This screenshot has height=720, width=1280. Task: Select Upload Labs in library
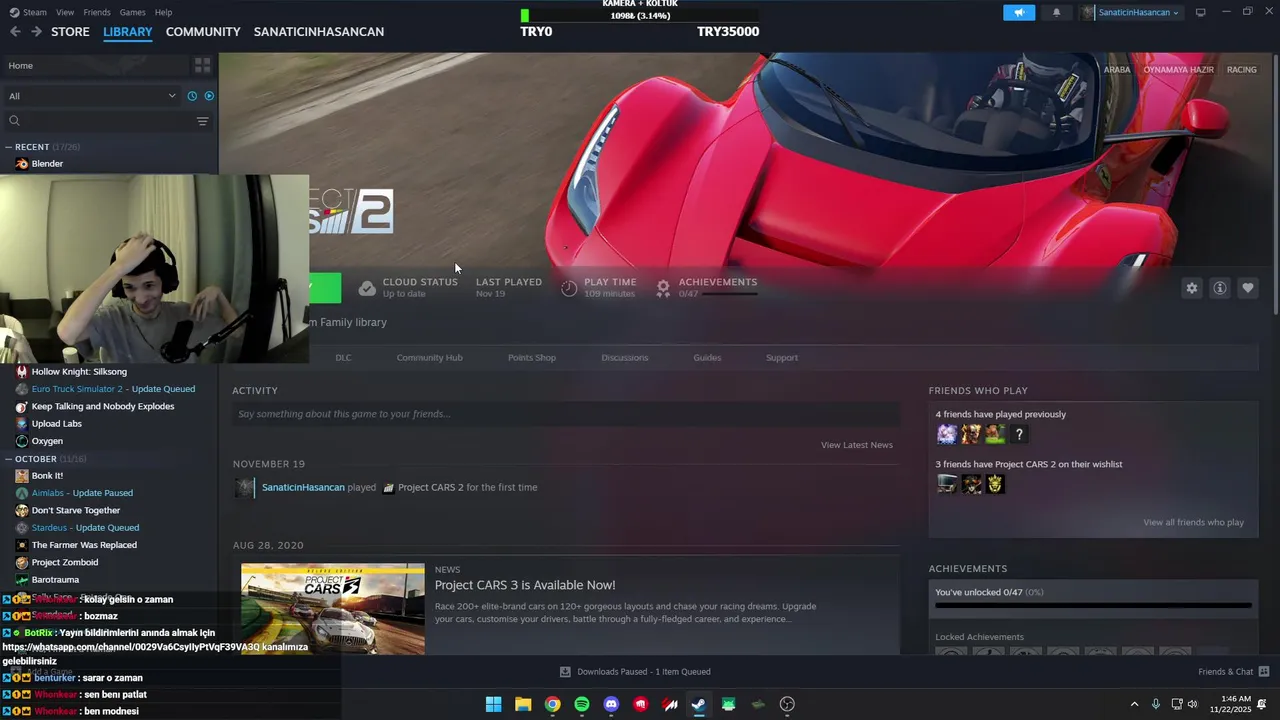(x=57, y=424)
